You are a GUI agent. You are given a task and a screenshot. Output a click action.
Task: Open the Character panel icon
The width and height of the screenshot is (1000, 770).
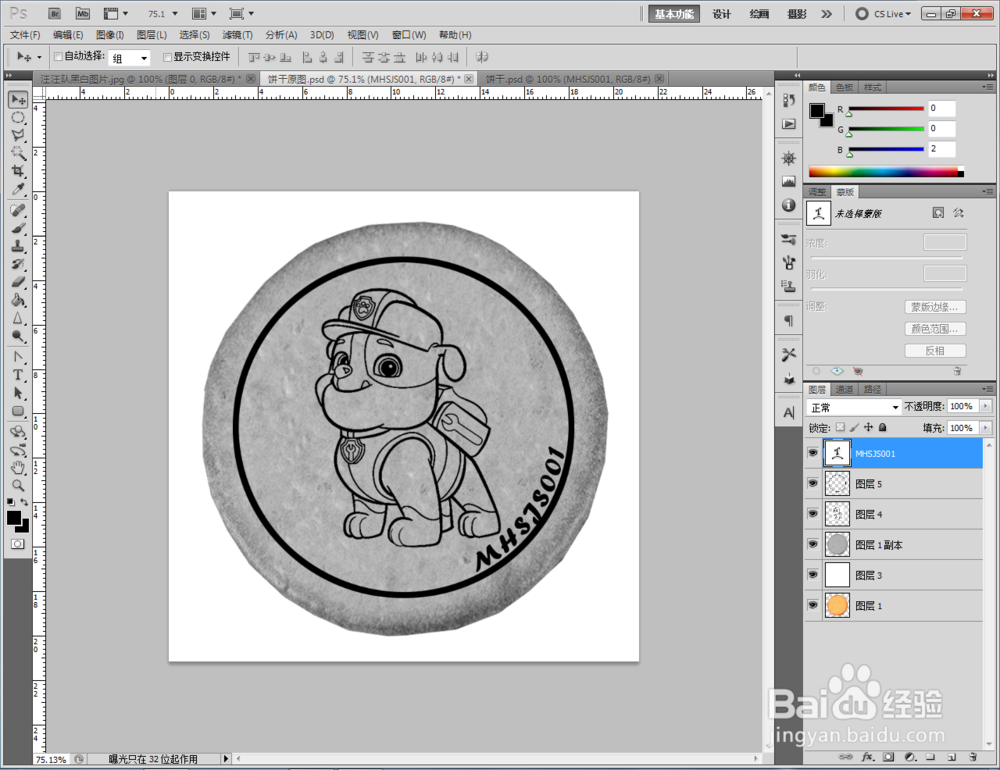(789, 413)
